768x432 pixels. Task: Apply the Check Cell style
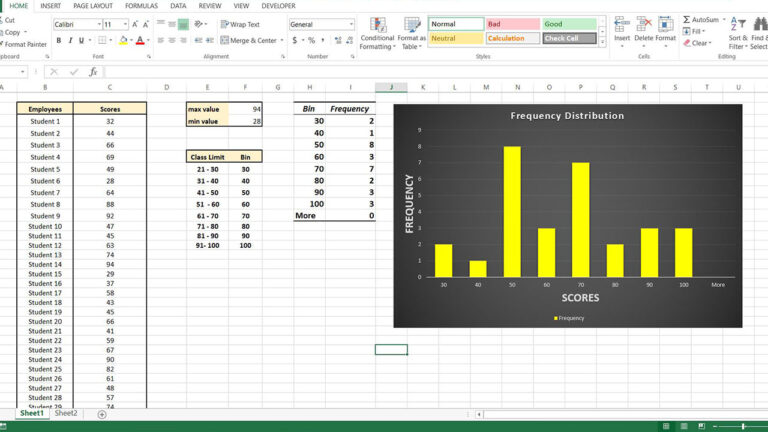(569, 39)
